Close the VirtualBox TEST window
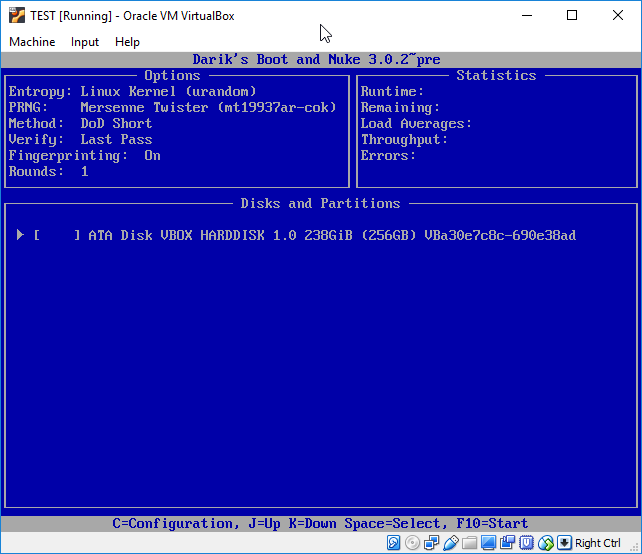This screenshot has height=554, width=642. click(618, 16)
